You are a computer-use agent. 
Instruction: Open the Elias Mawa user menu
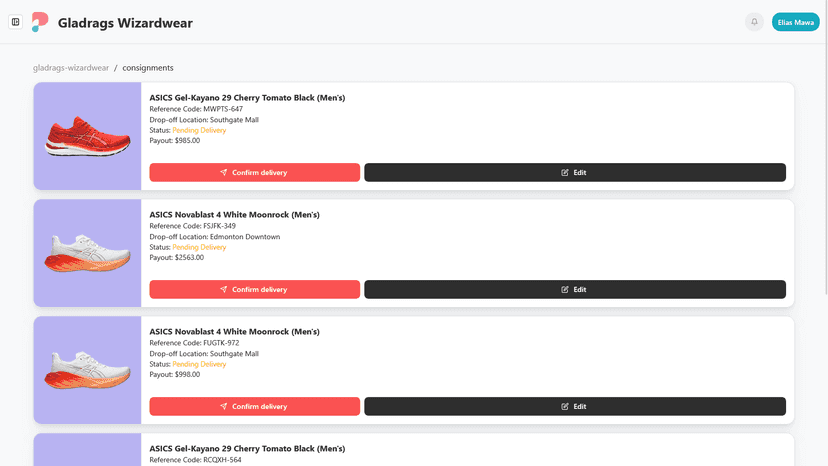795,22
